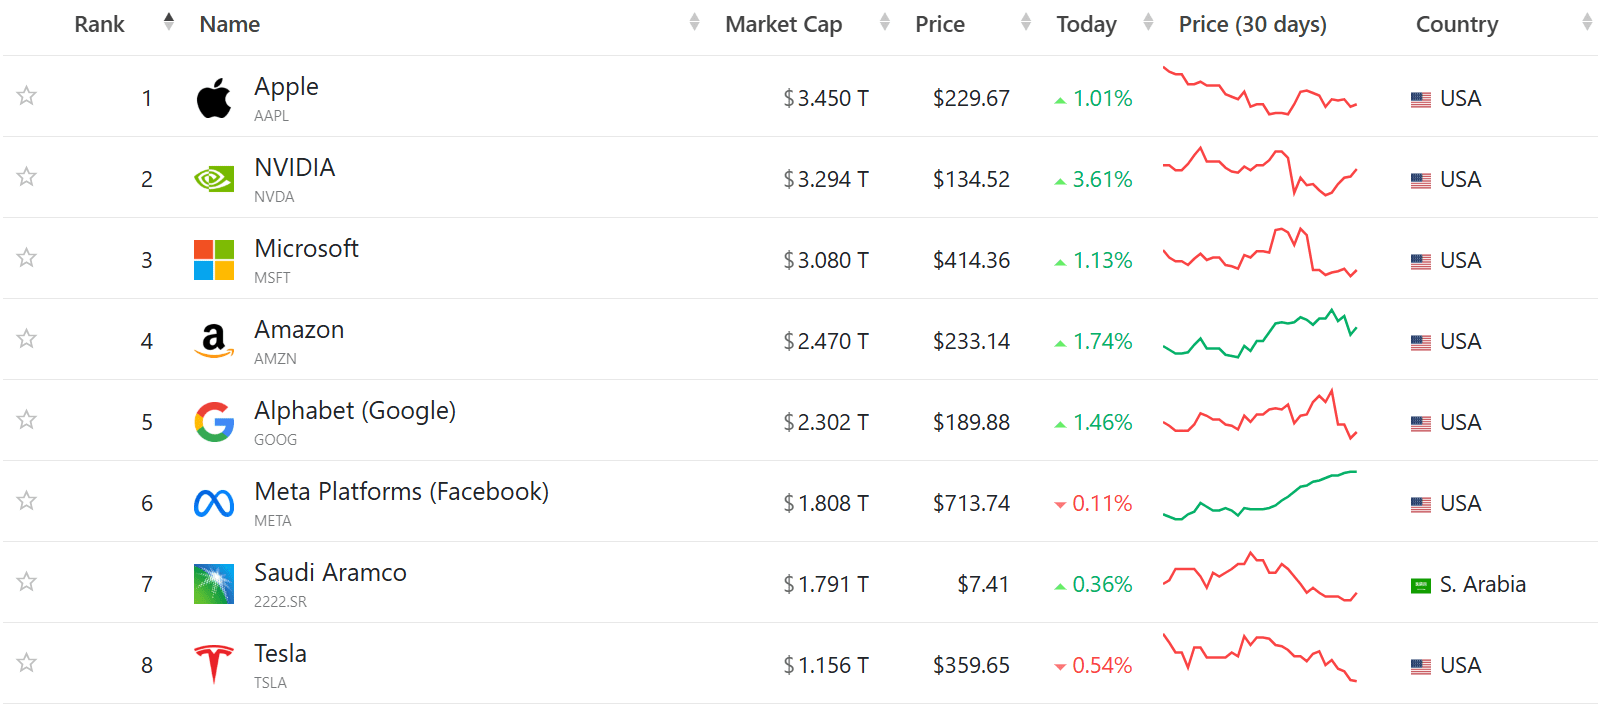The image size is (1598, 711).
Task: Select the Today column header
Action: pos(1086,24)
